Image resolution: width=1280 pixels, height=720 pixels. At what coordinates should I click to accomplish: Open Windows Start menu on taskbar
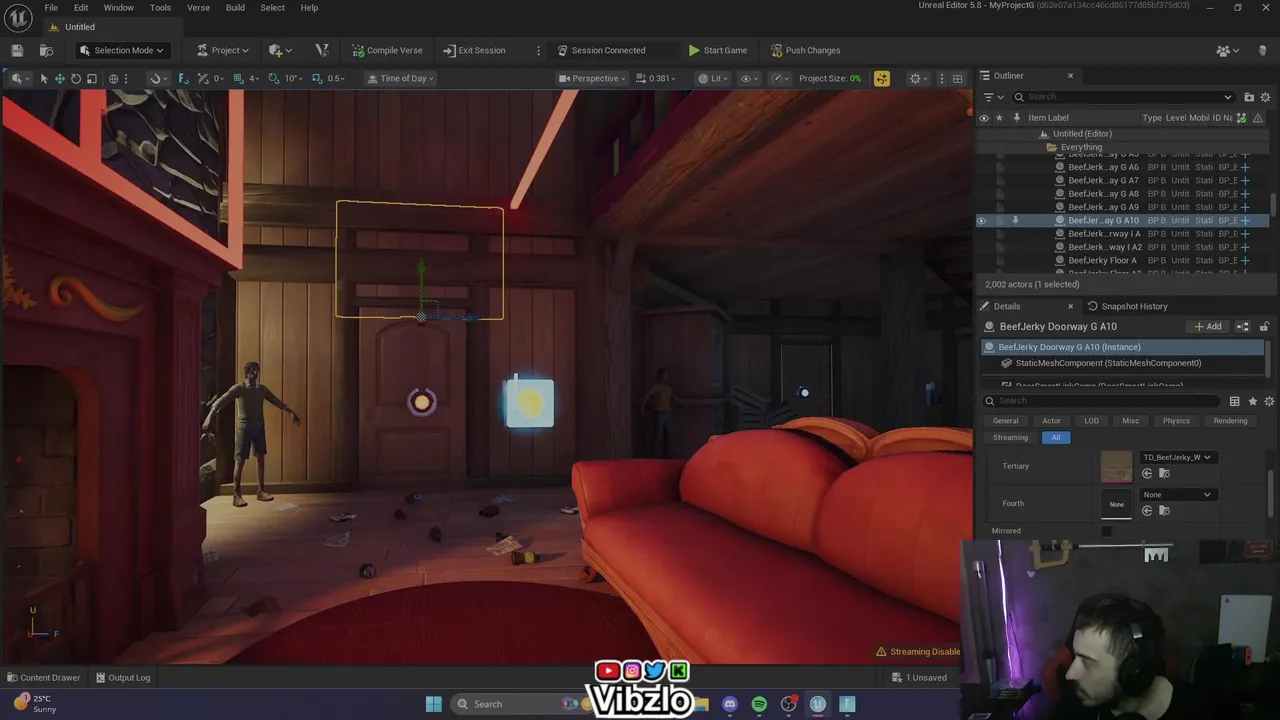(x=433, y=704)
